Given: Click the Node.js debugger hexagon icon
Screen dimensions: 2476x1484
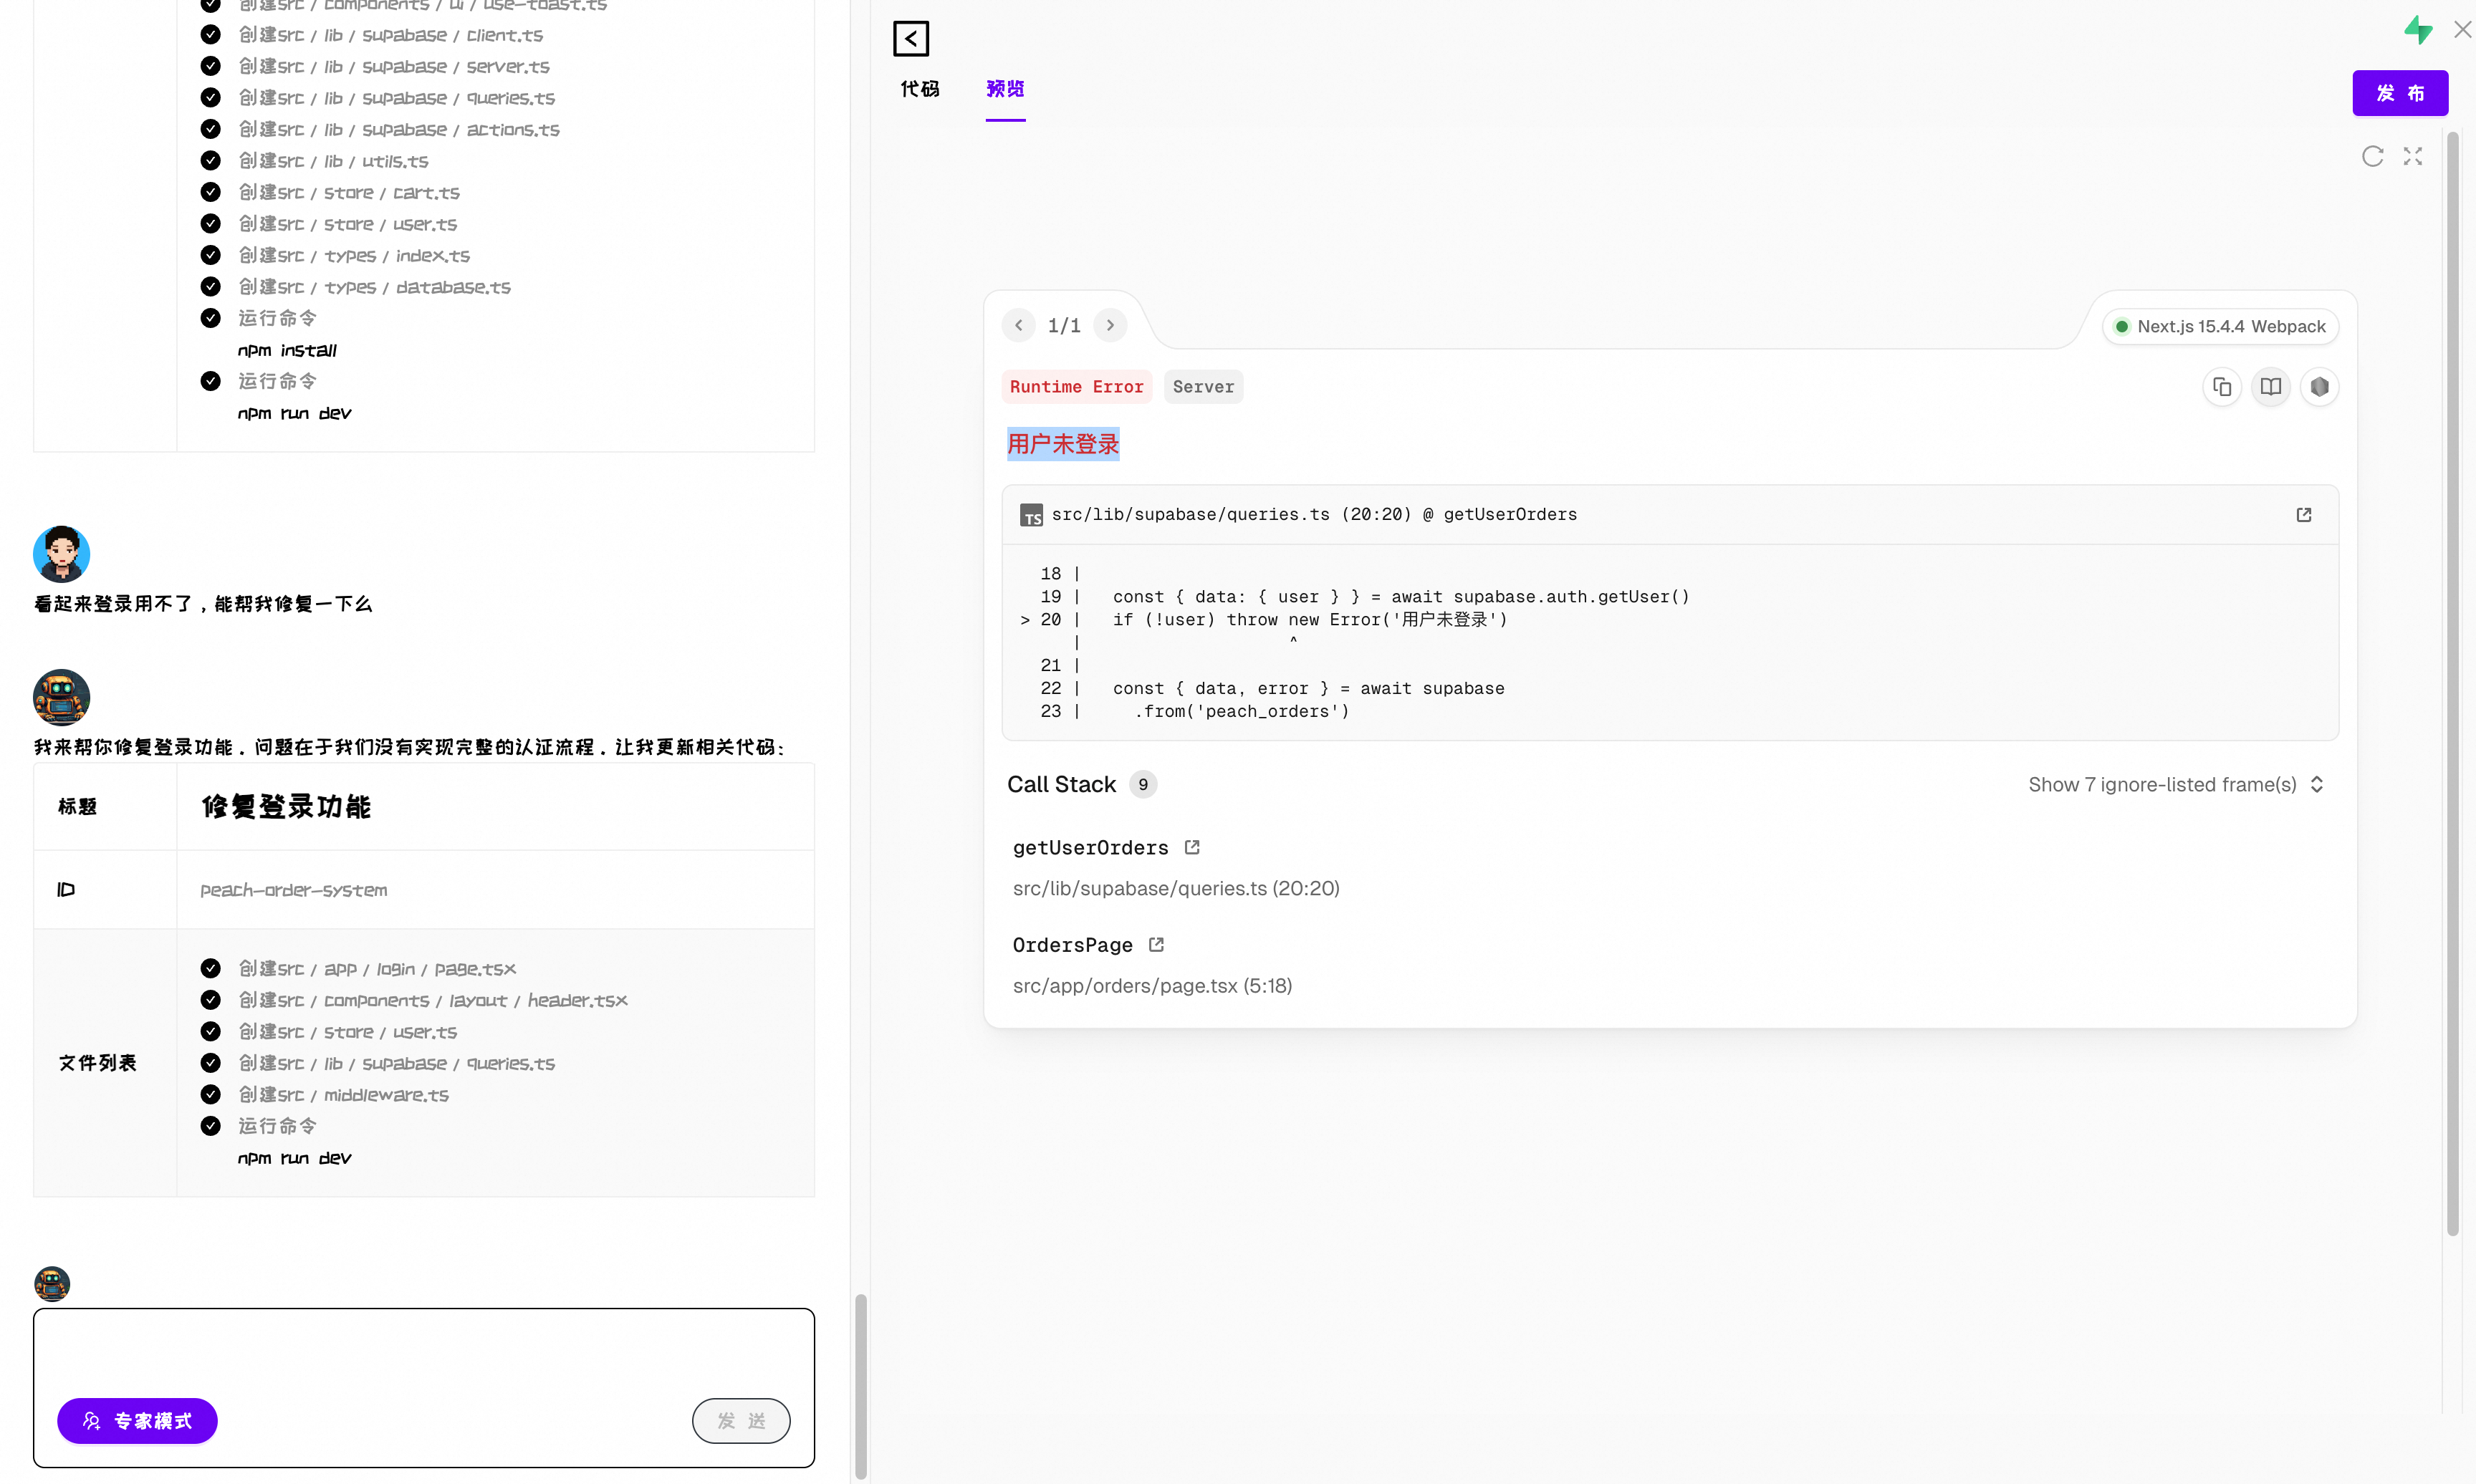Looking at the screenshot, I should coord(2319,387).
